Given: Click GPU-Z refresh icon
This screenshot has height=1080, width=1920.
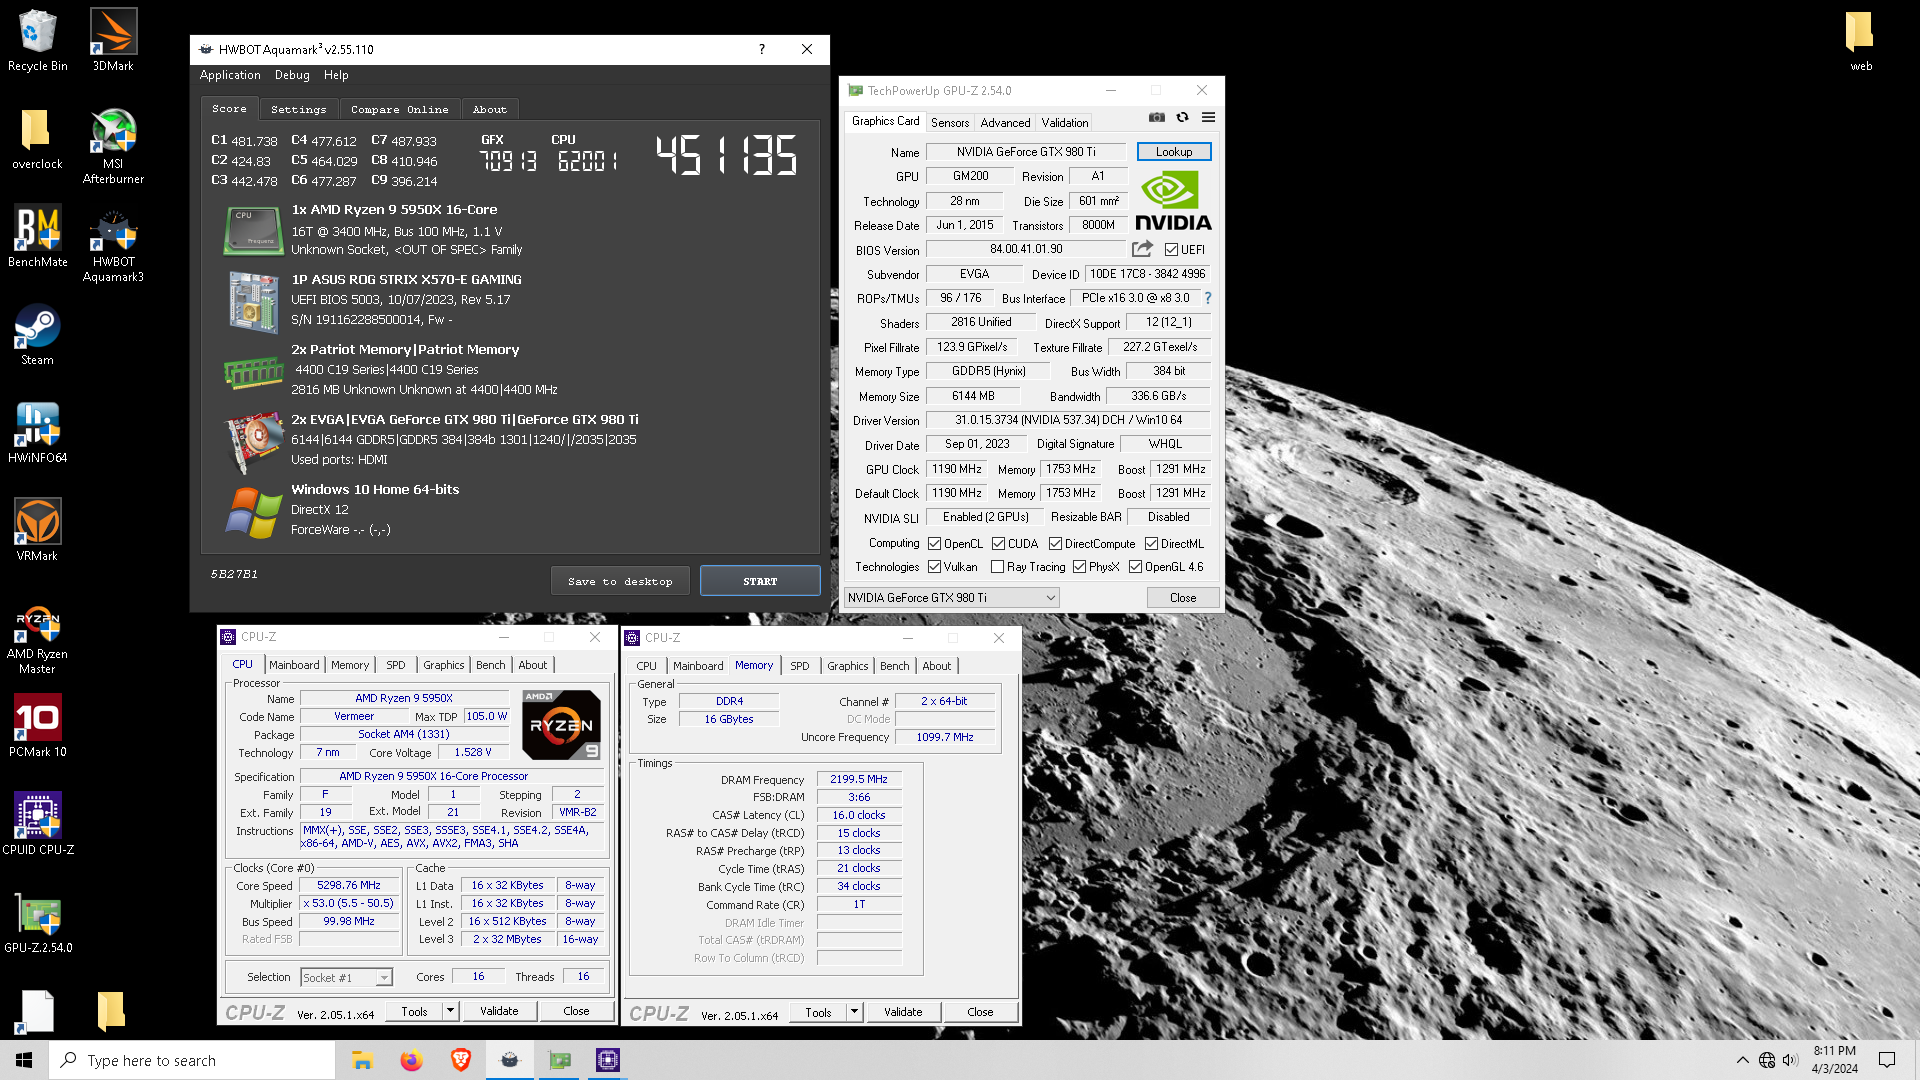Looking at the screenshot, I should pos(1183,117).
